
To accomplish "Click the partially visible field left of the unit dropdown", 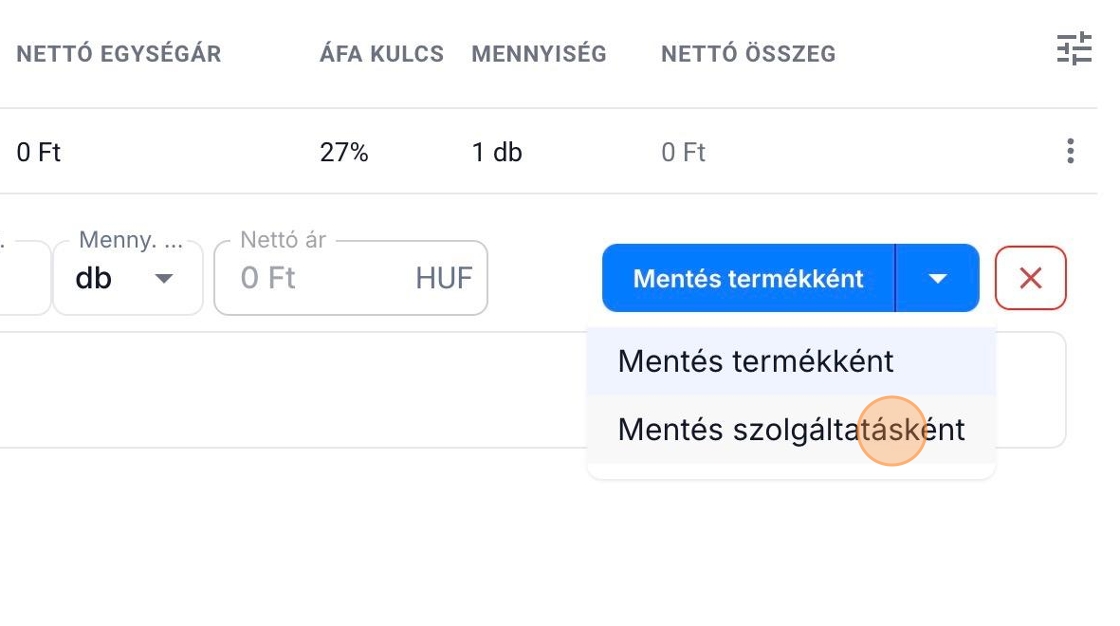I will [x=24, y=278].
